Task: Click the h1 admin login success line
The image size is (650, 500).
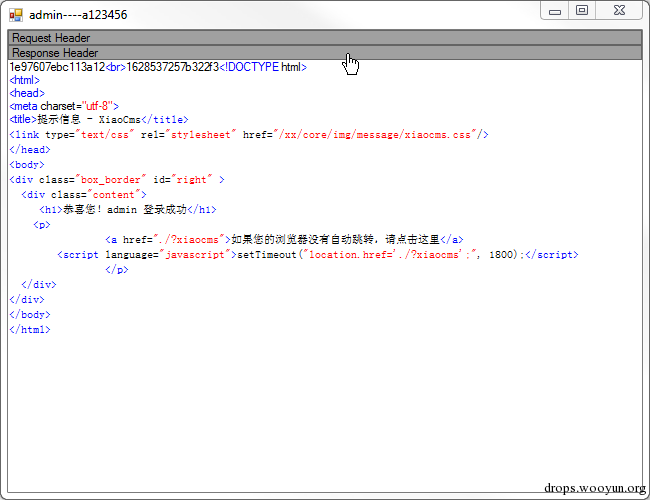Action: pos(128,209)
